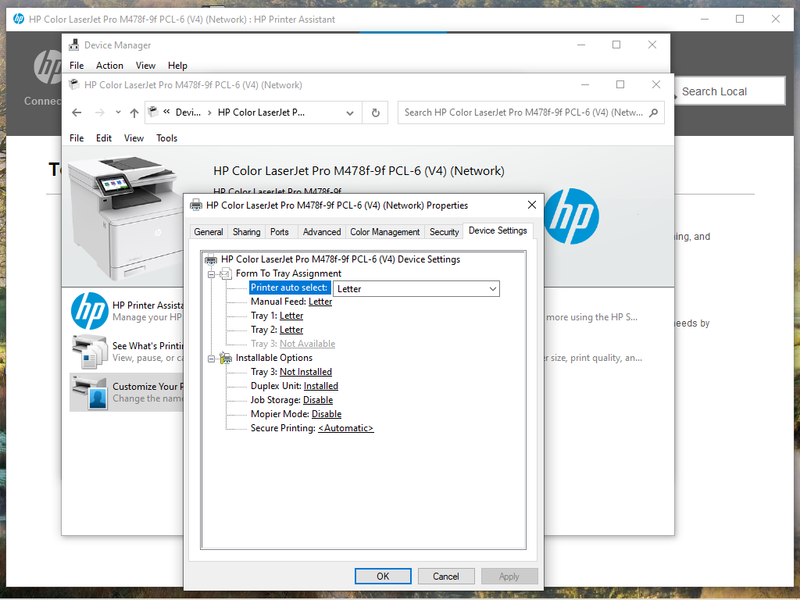
Task: Click the large blue hp logo
Action: (571, 216)
